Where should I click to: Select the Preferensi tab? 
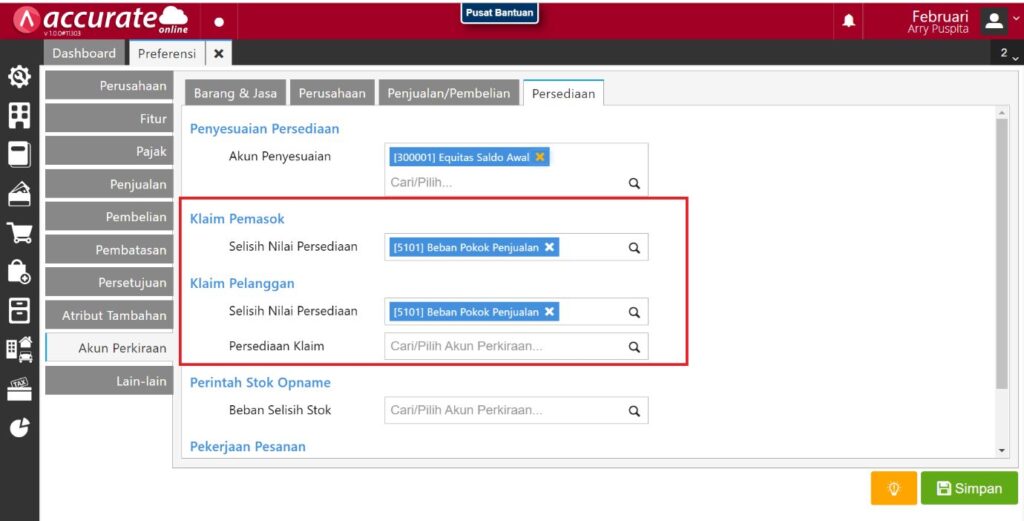tap(167, 54)
